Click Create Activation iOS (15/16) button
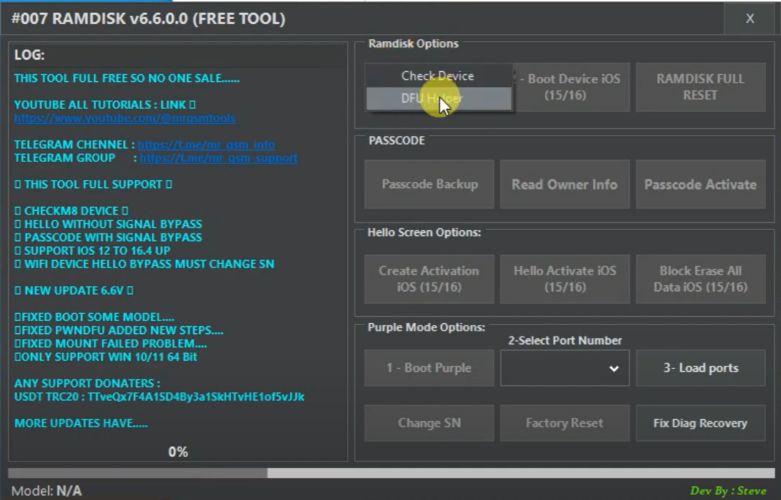Image resolution: width=781 pixels, height=500 pixels. click(x=429, y=279)
